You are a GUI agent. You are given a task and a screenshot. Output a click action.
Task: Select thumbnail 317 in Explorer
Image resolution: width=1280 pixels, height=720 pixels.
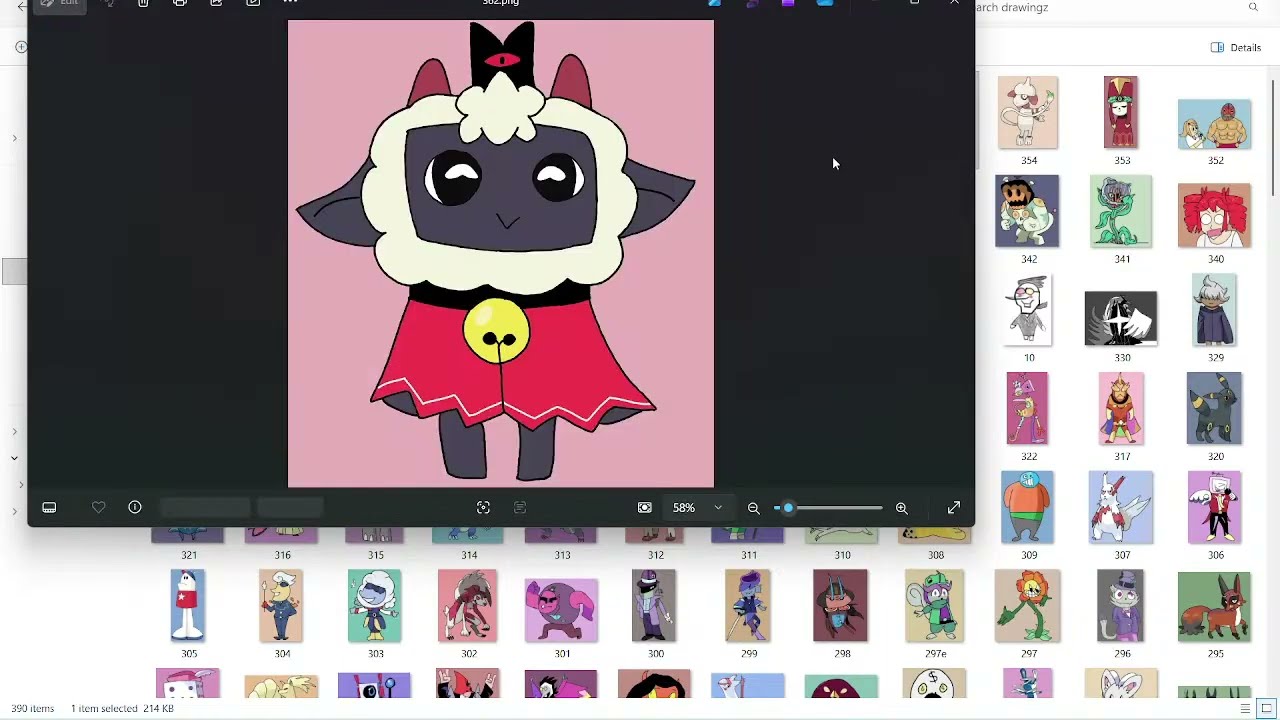click(1121, 408)
